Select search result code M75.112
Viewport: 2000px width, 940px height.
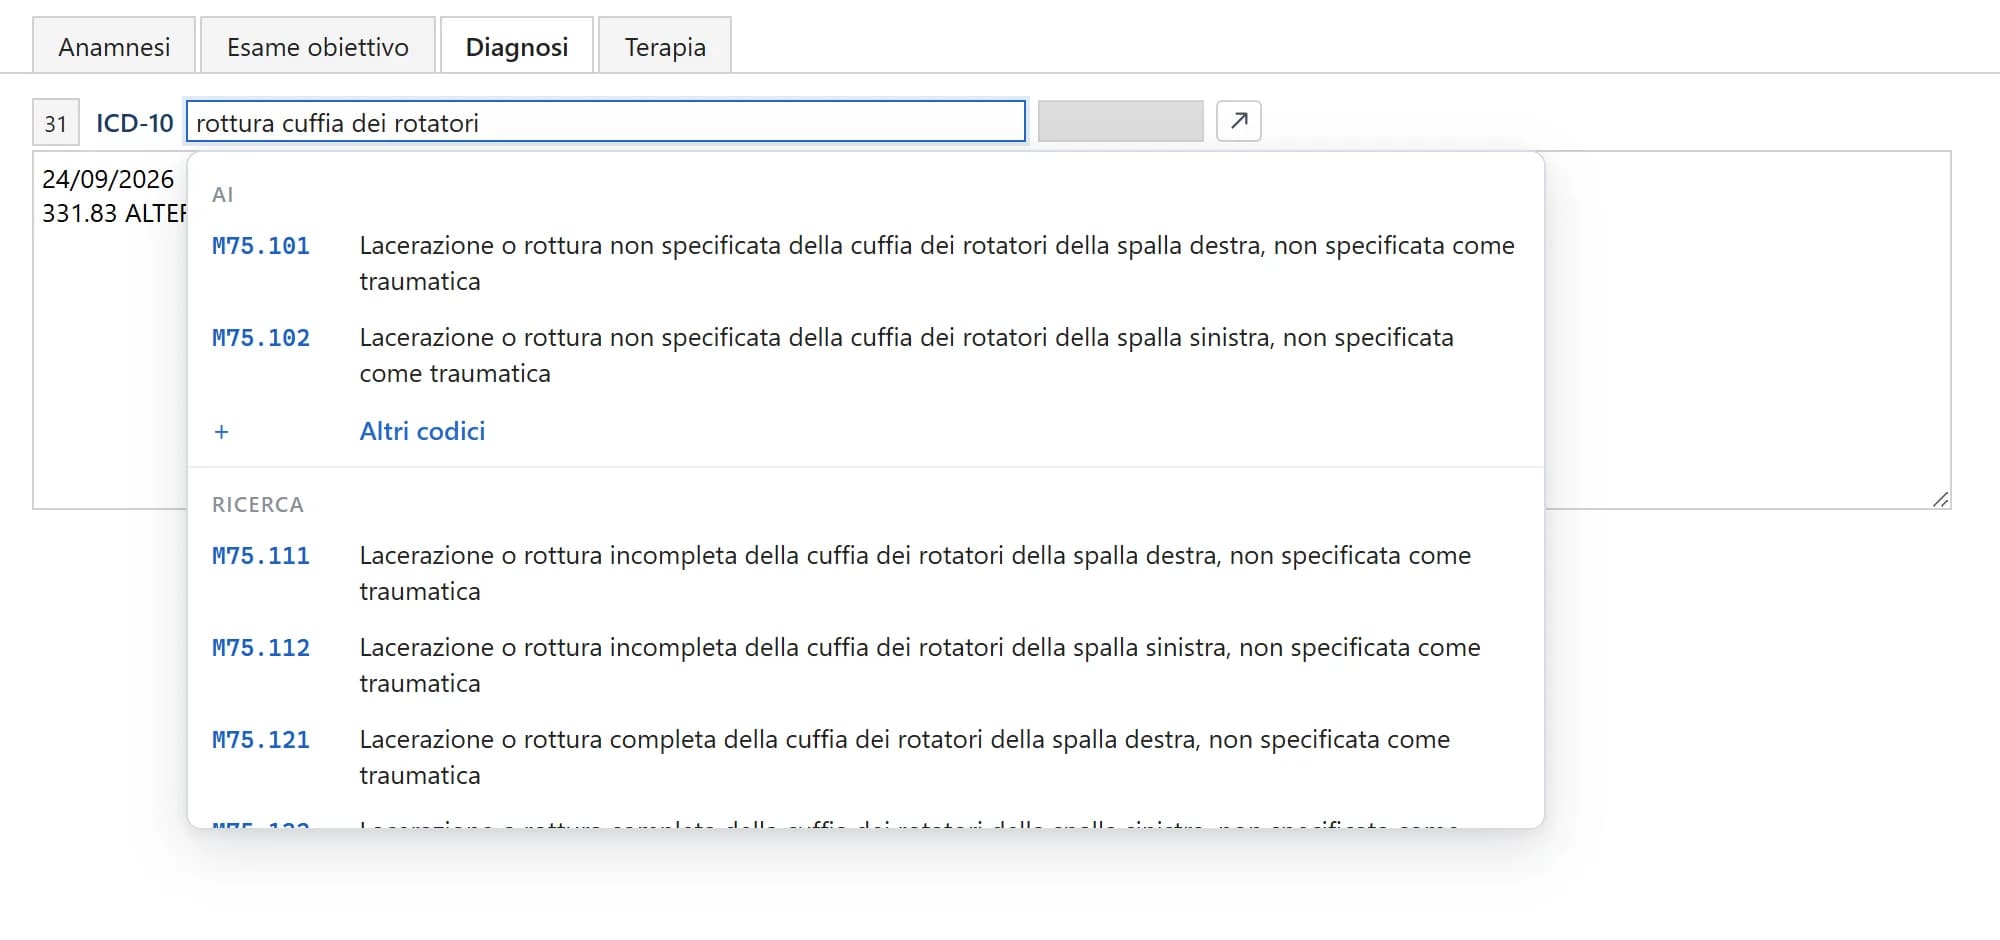click(261, 648)
